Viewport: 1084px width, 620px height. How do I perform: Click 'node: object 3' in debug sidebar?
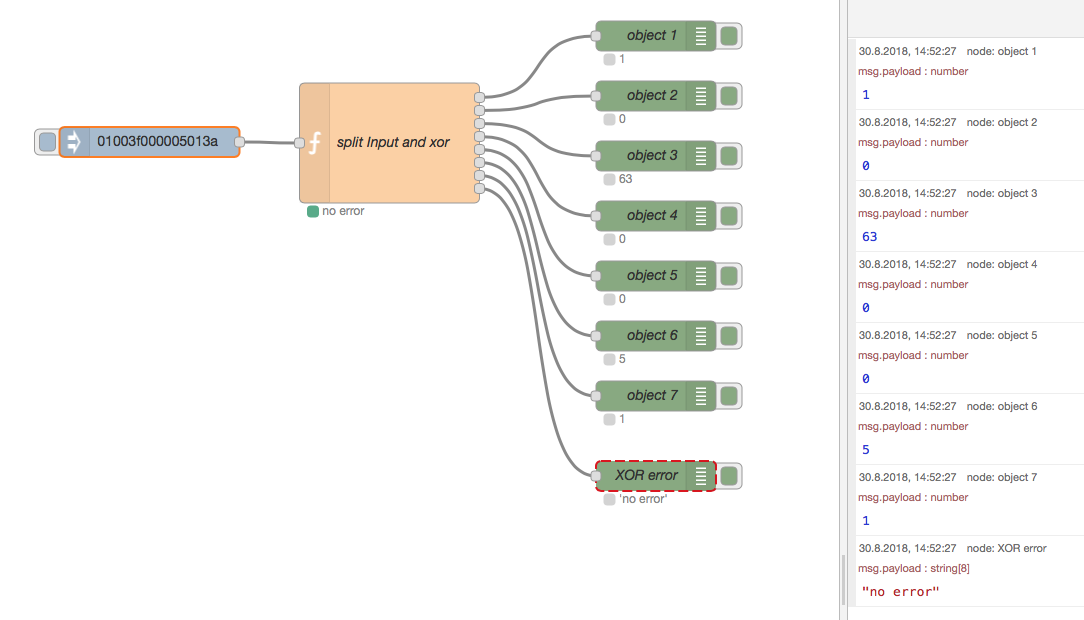[1002, 194]
